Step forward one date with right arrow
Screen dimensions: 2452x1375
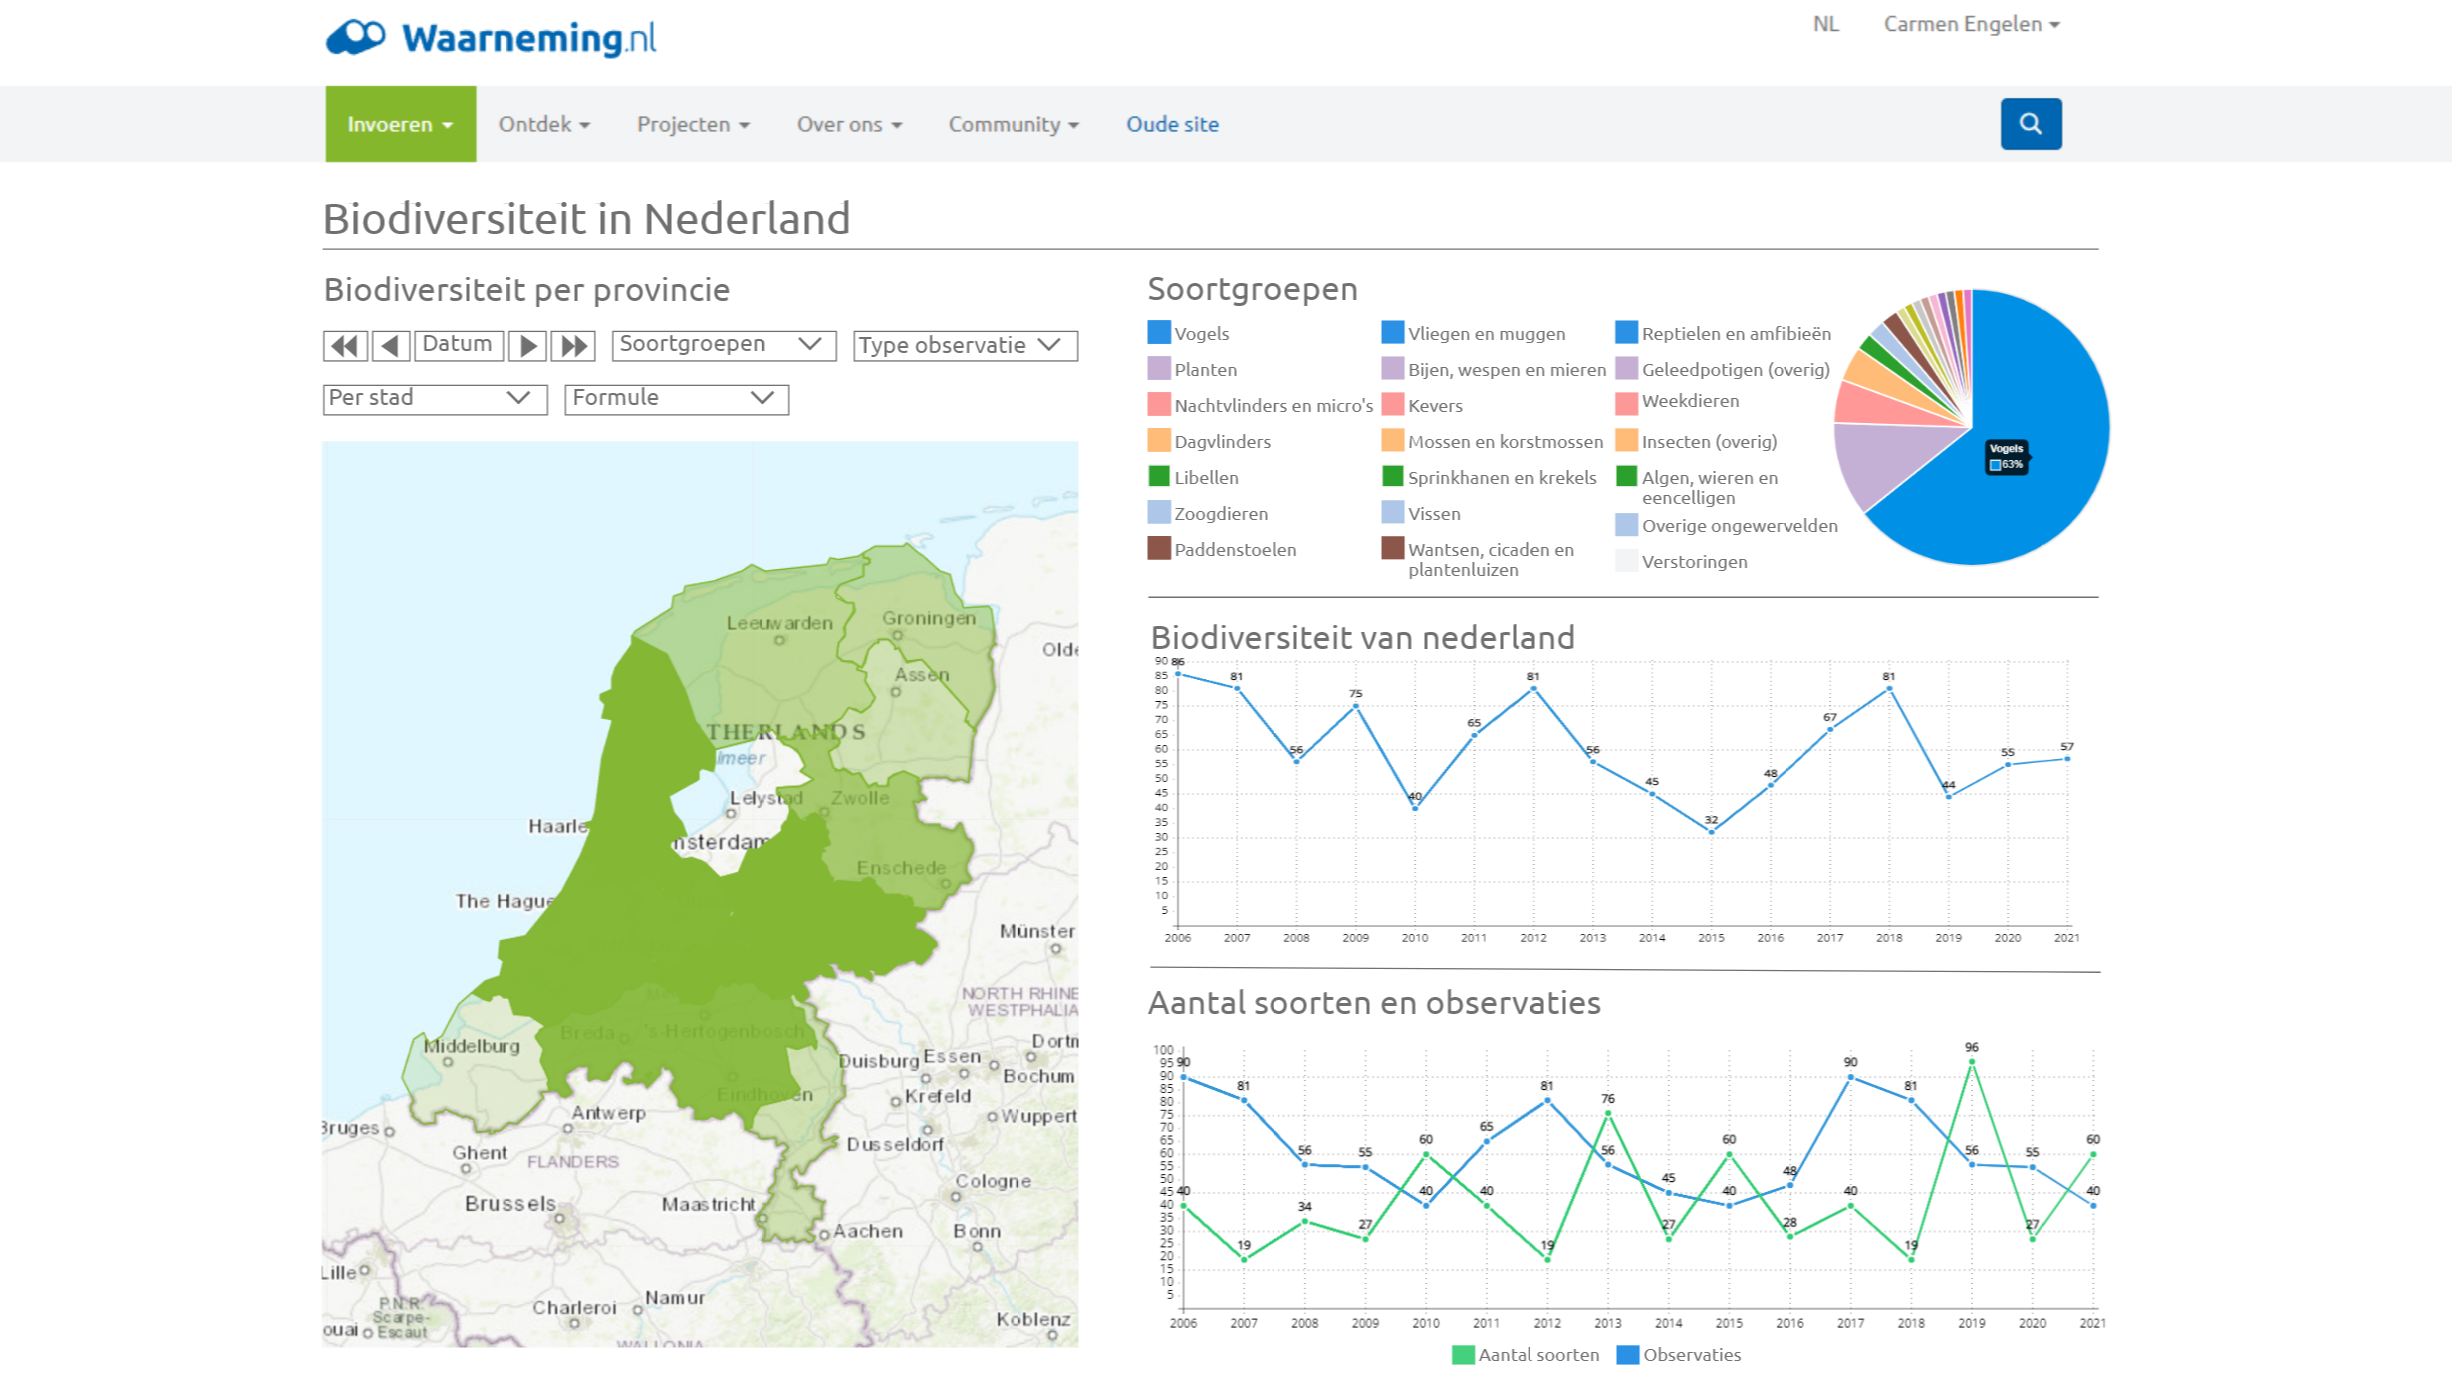point(527,346)
